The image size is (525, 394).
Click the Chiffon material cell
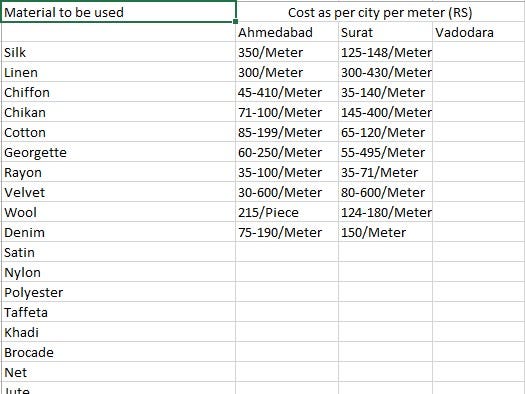point(119,92)
